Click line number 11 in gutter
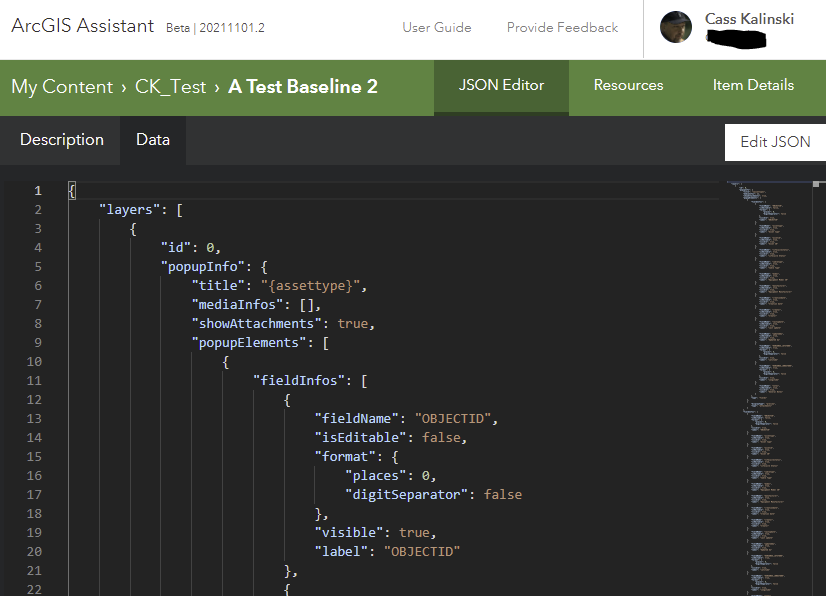826x596 pixels. click(x=34, y=380)
